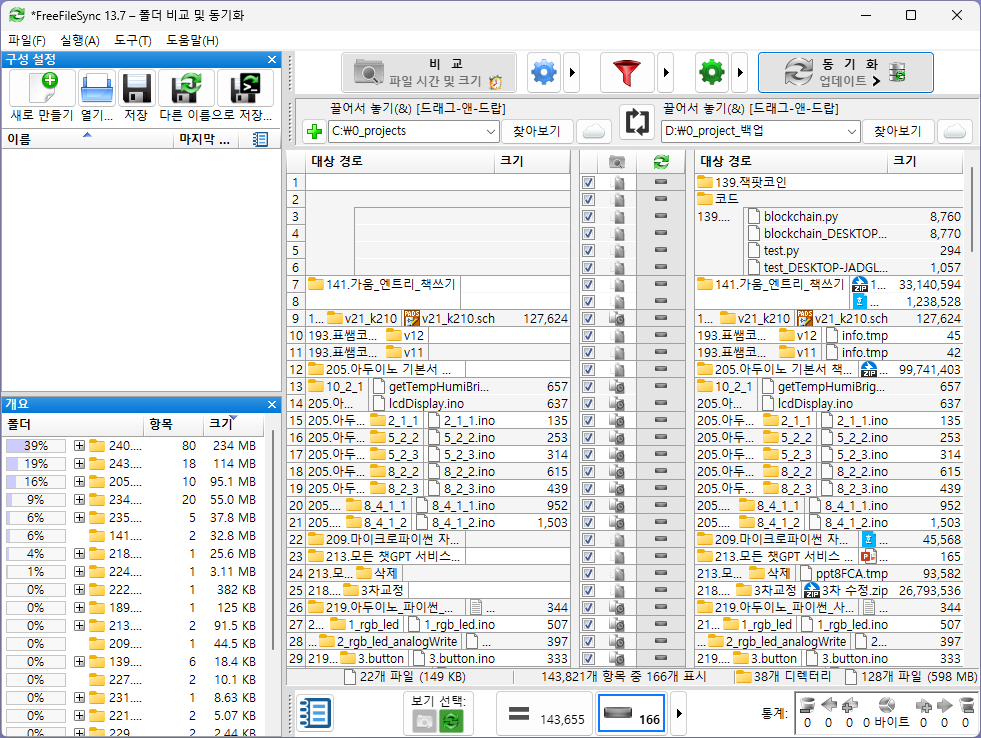The height and width of the screenshot is (738, 981).
Task: Close the 개요 overview panel
Action: (272, 405)
